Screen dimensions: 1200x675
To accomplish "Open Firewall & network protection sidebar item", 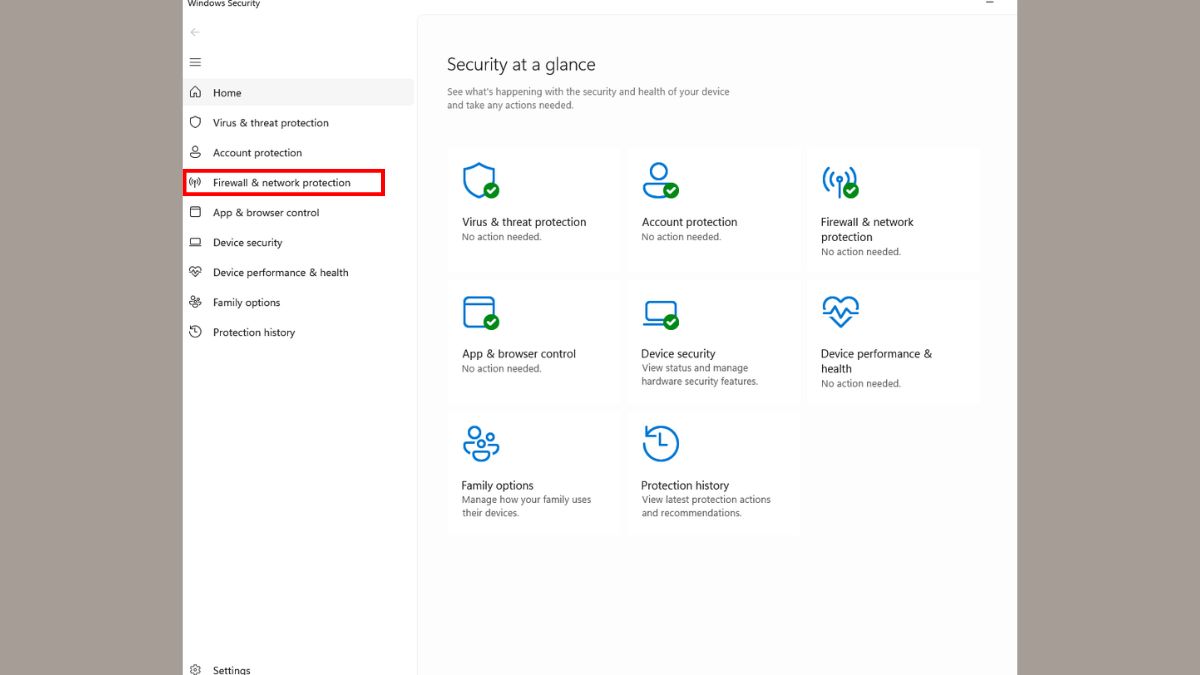I will tap(284, 182).
